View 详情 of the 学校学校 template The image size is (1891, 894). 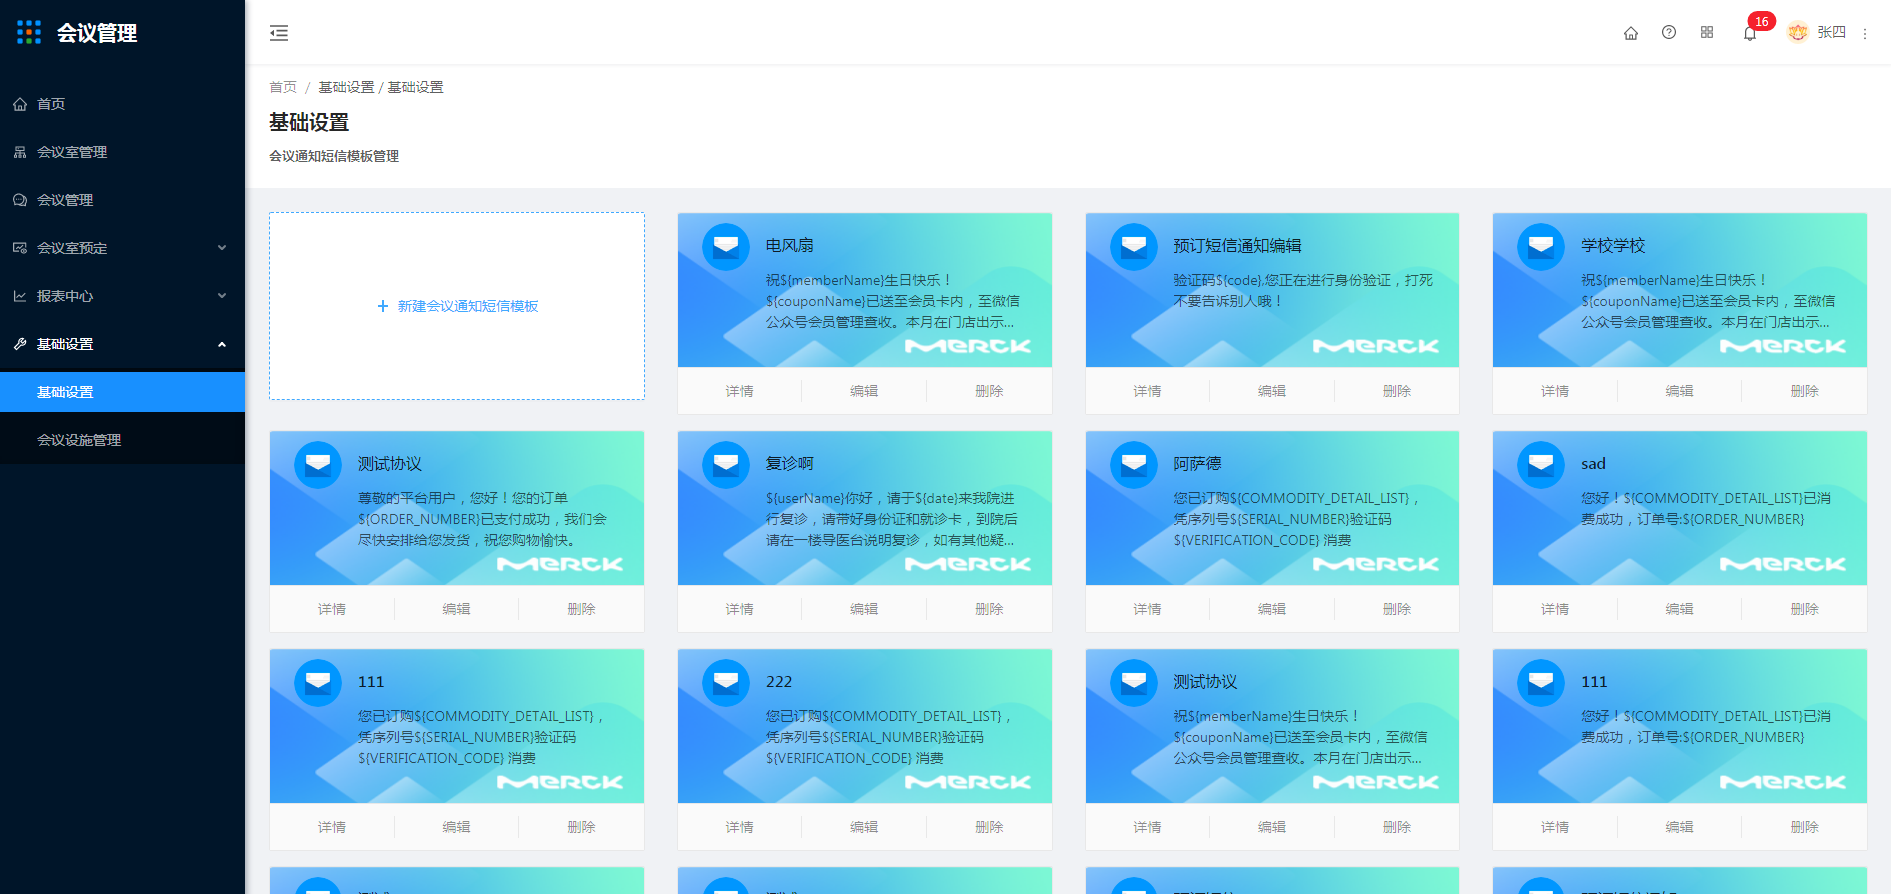1555,391
